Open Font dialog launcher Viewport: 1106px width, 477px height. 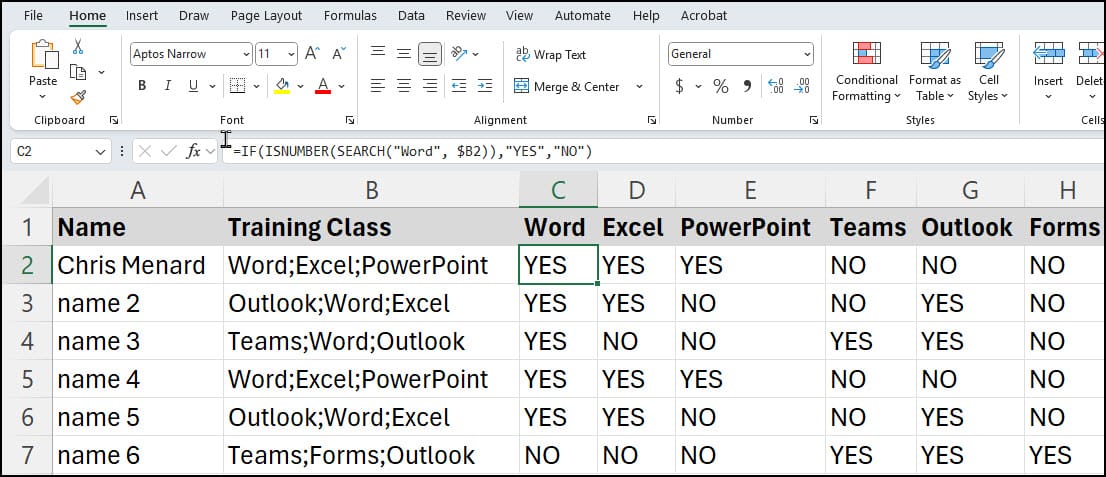(x=349, y=121)
